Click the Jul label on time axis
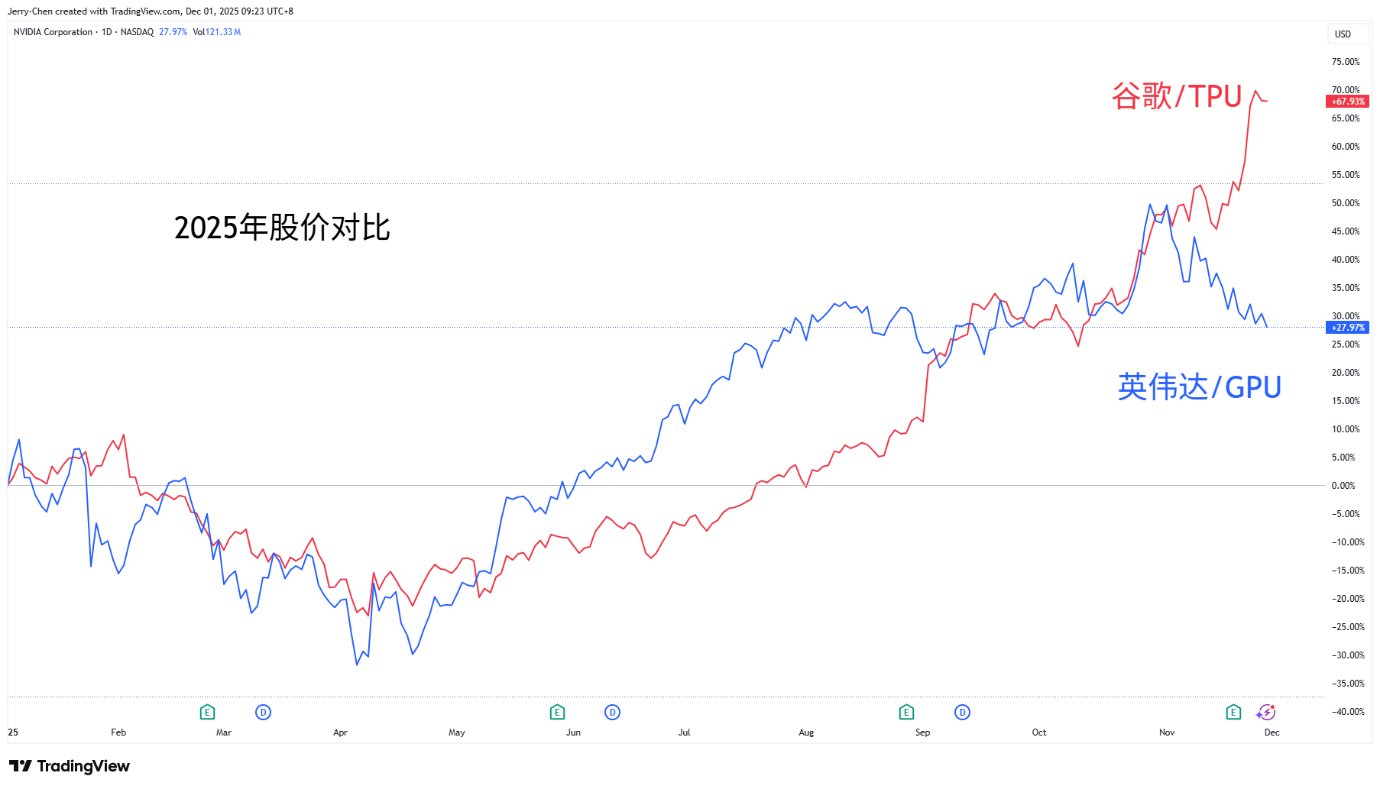 pyautogui.click(x=685, y=732)
